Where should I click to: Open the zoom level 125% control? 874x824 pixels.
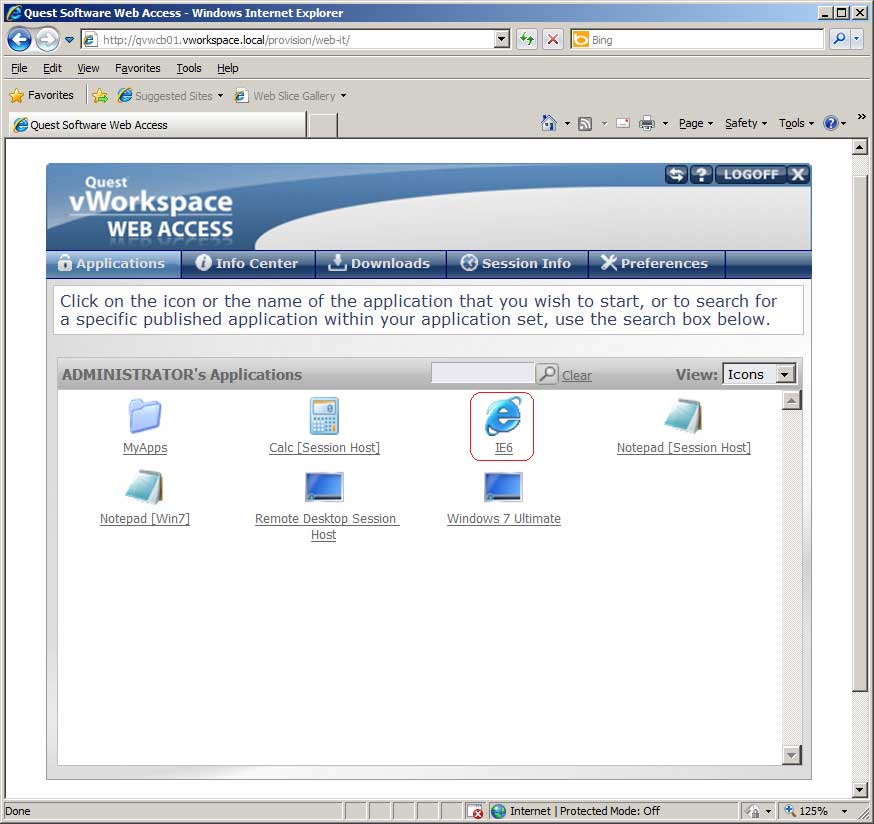[816, 811]
